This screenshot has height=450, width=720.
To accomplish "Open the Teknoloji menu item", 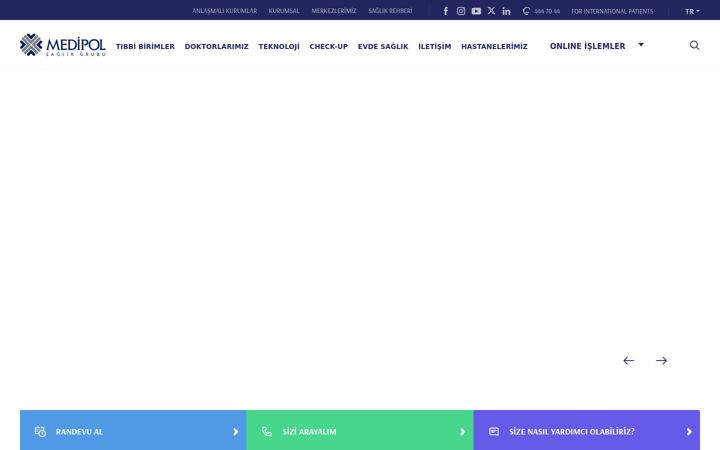I will [279, 46].
